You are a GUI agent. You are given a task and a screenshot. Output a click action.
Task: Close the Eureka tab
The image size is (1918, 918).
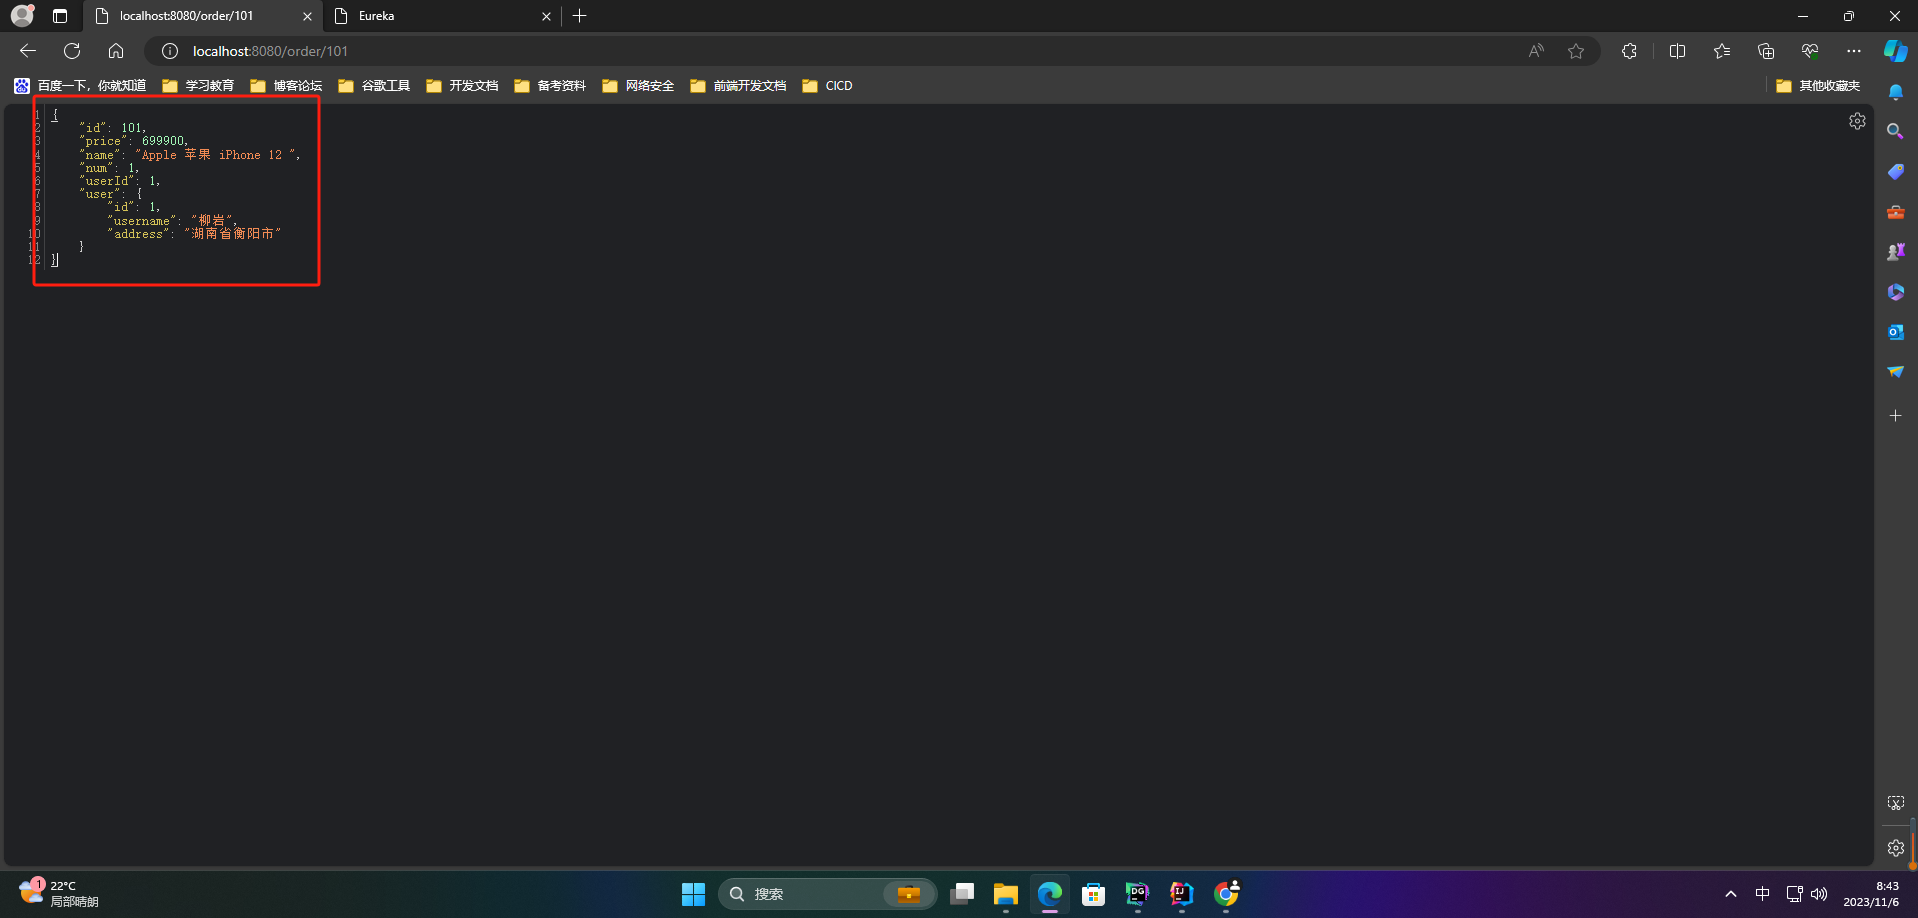coord(546,16)
